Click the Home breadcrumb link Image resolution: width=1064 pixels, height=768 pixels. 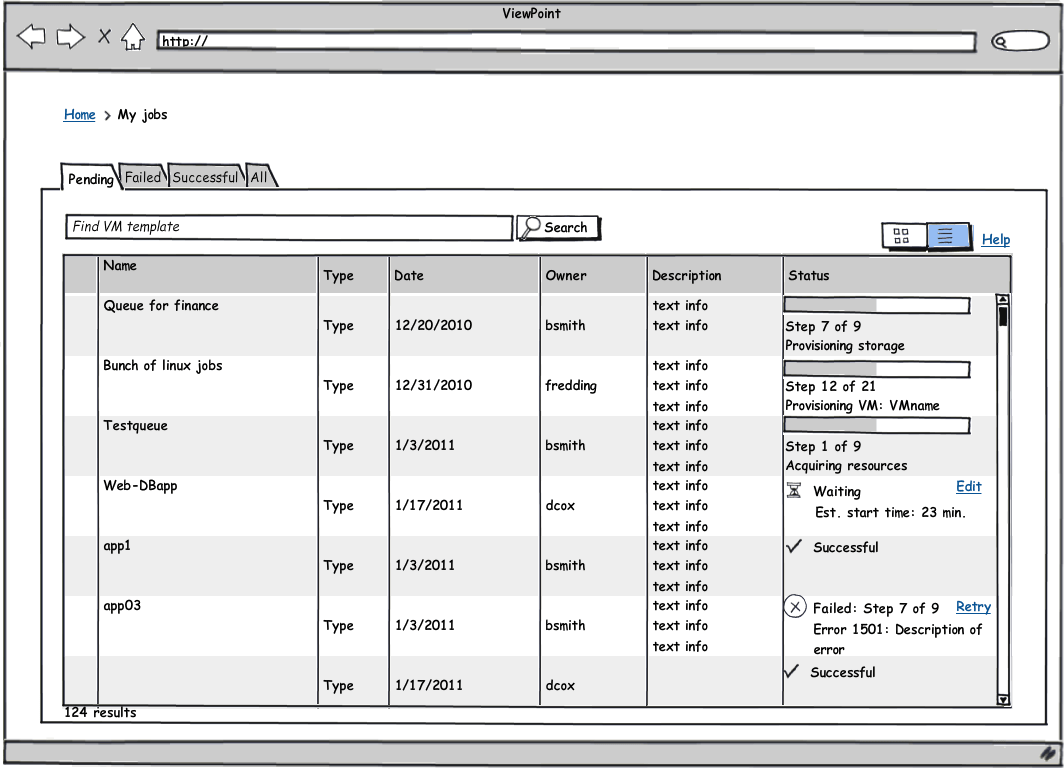pos(79,115)
